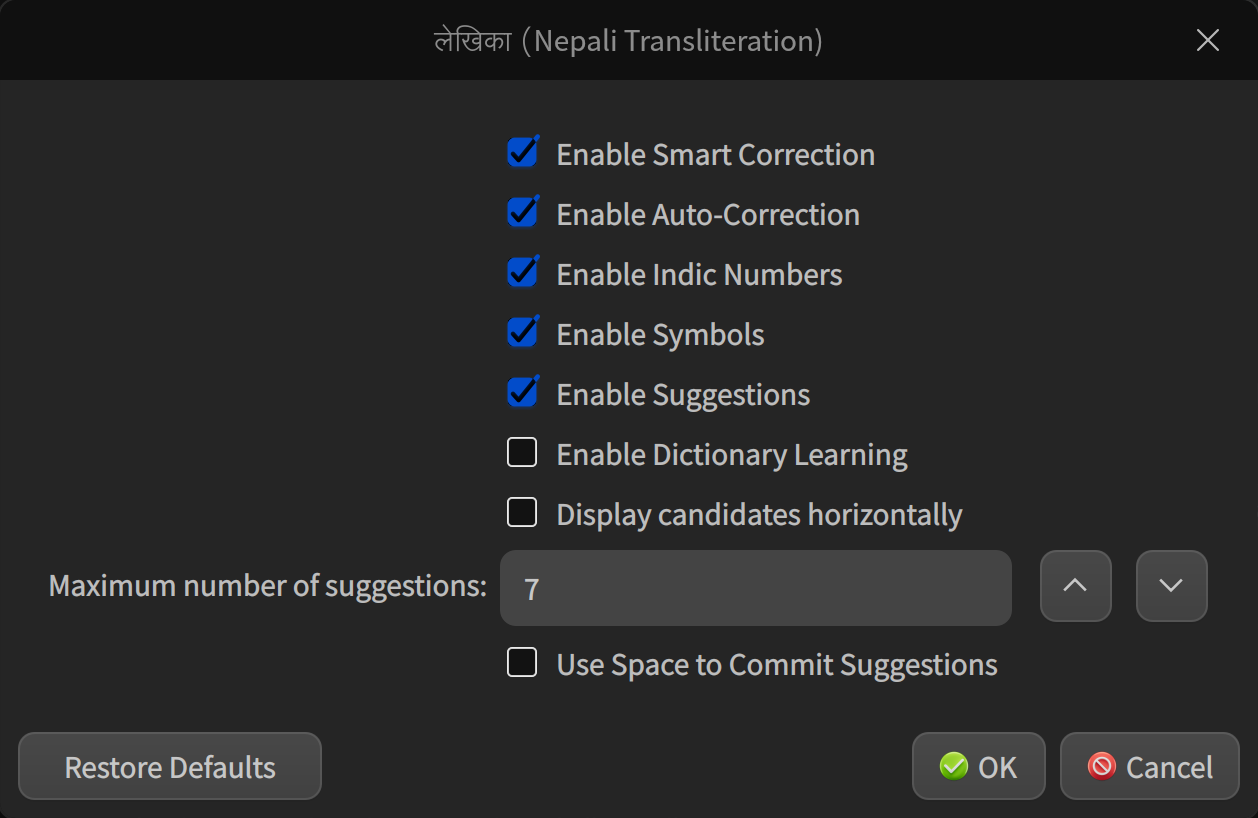The height and width of the screenshot is (818, 1258).
Task: Click the Maximum number of suggestions label
Action: (x=268, y=586)
